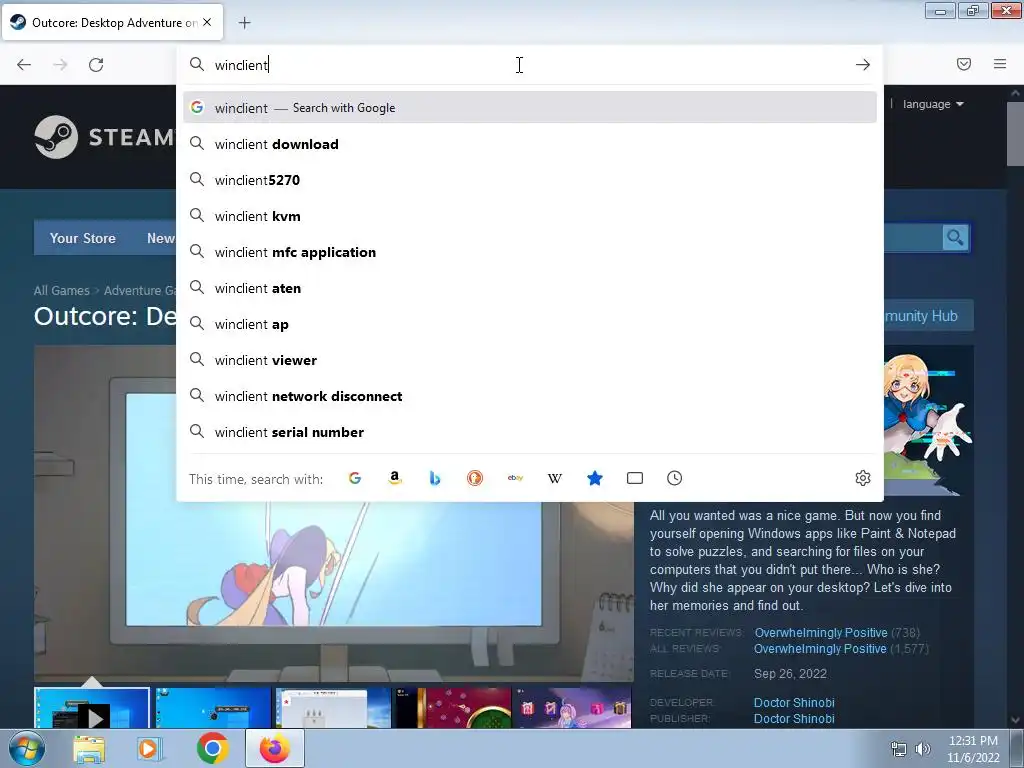Select 'winclient ap' suggestion
Screen dimensions: 1024x768
pyautogui.click(x=530, y=324)
